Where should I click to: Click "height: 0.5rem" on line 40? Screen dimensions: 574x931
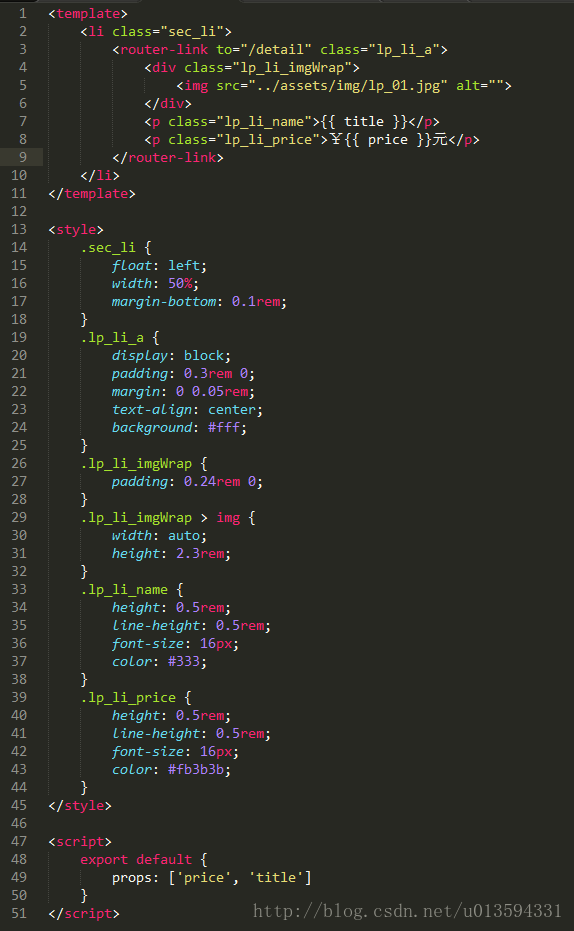tap(171, 715)
